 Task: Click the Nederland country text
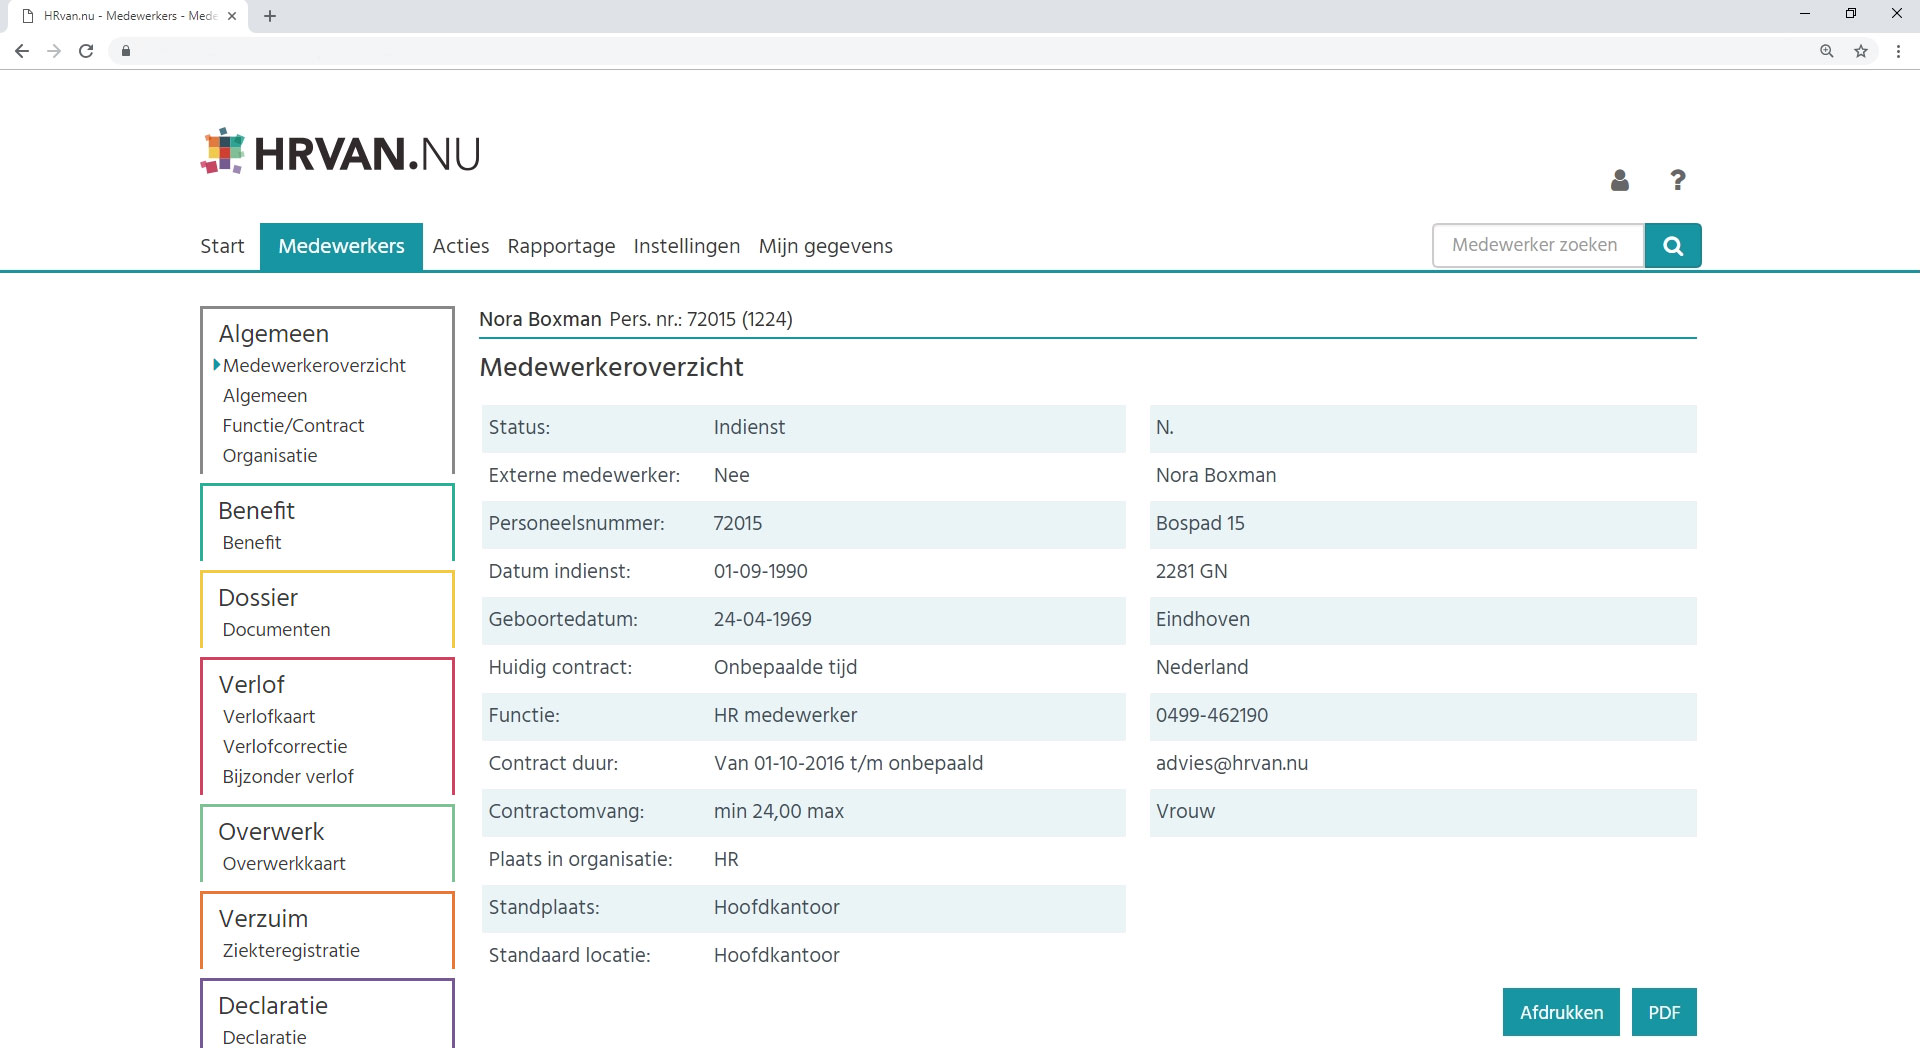[x=1202, y=668]
